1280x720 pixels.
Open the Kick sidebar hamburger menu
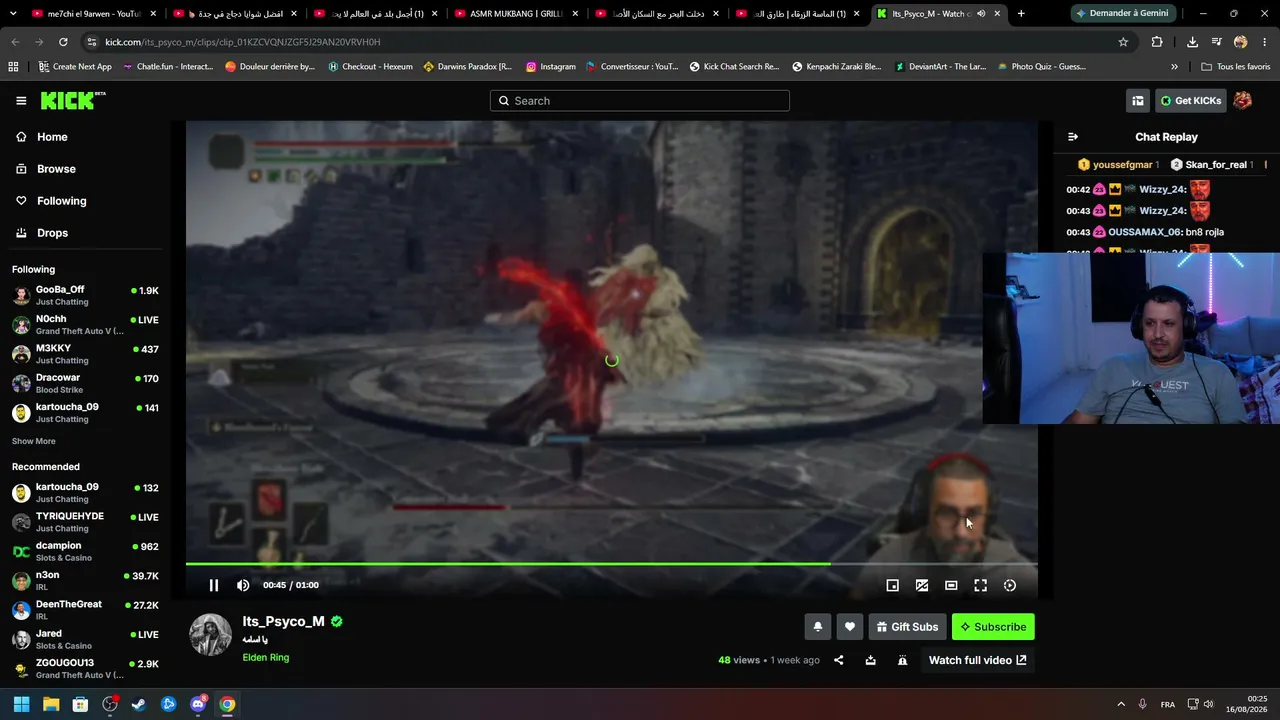coord(21,101)
